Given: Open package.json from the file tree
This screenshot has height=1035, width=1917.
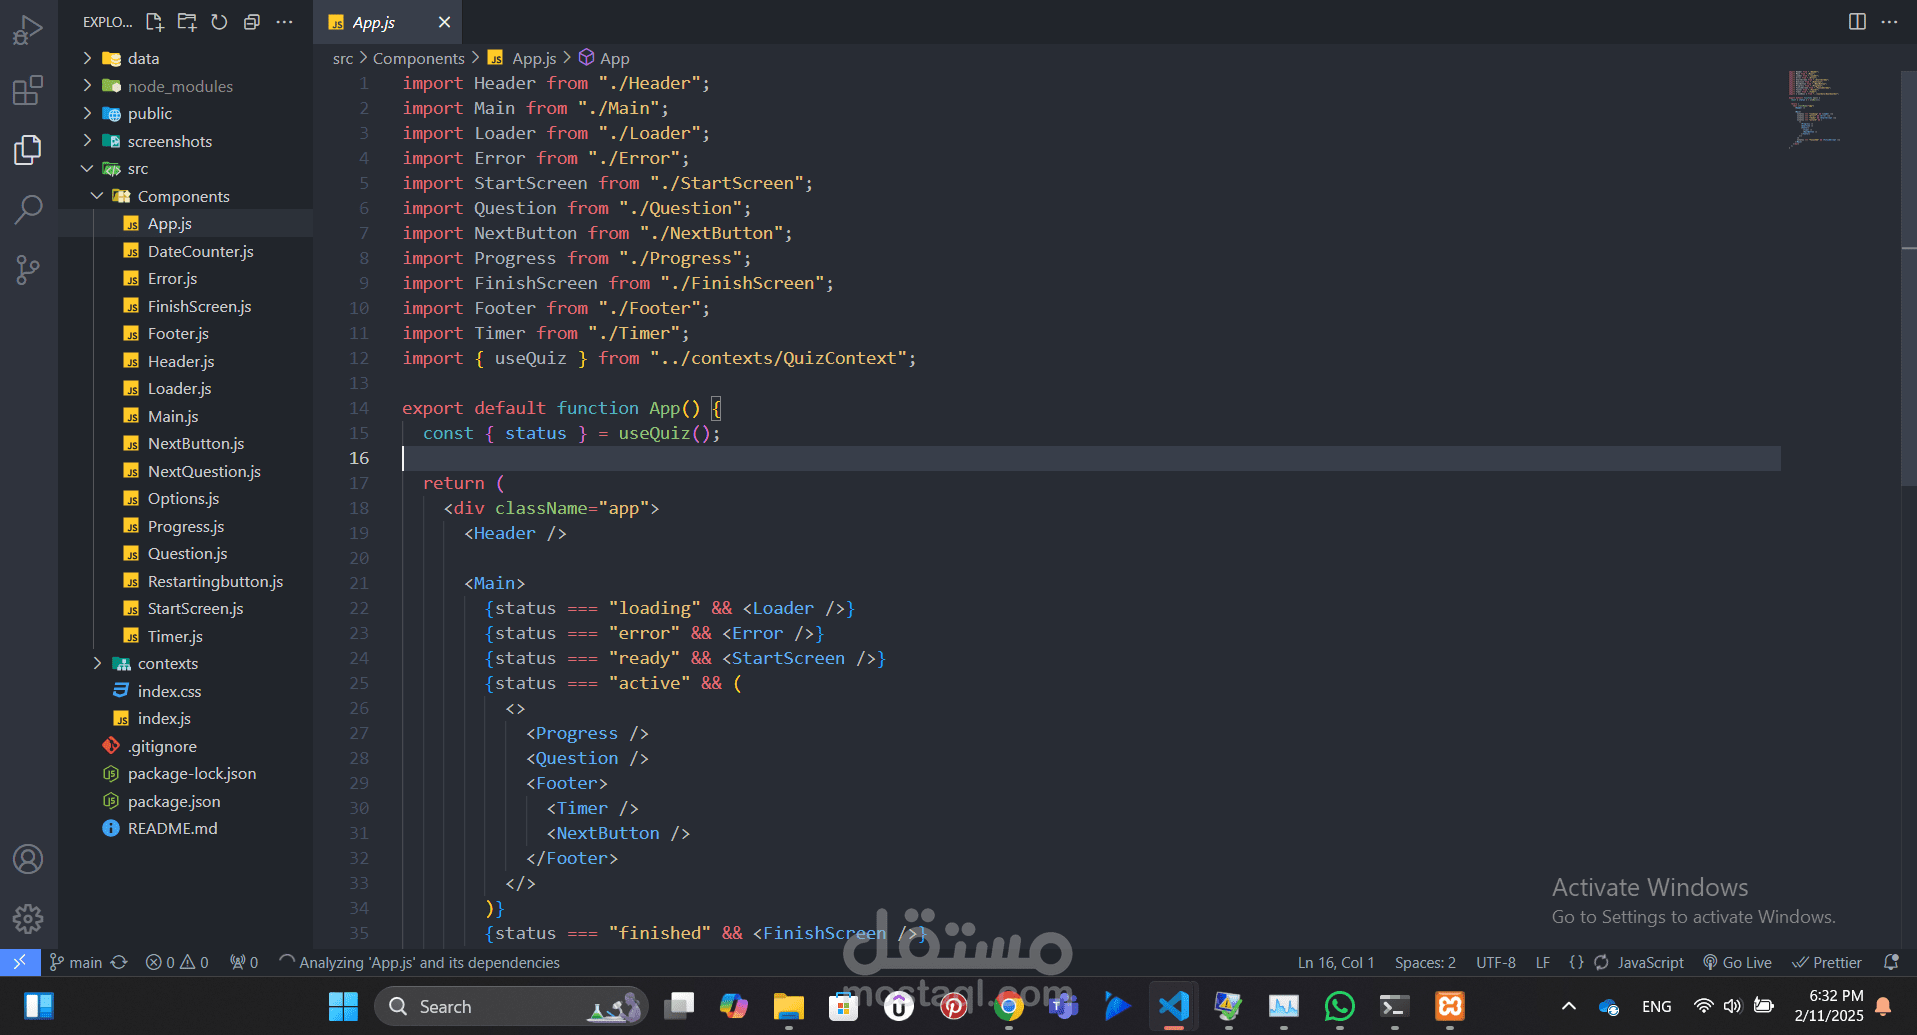Looking at the screenshot, I should (174, 801).
